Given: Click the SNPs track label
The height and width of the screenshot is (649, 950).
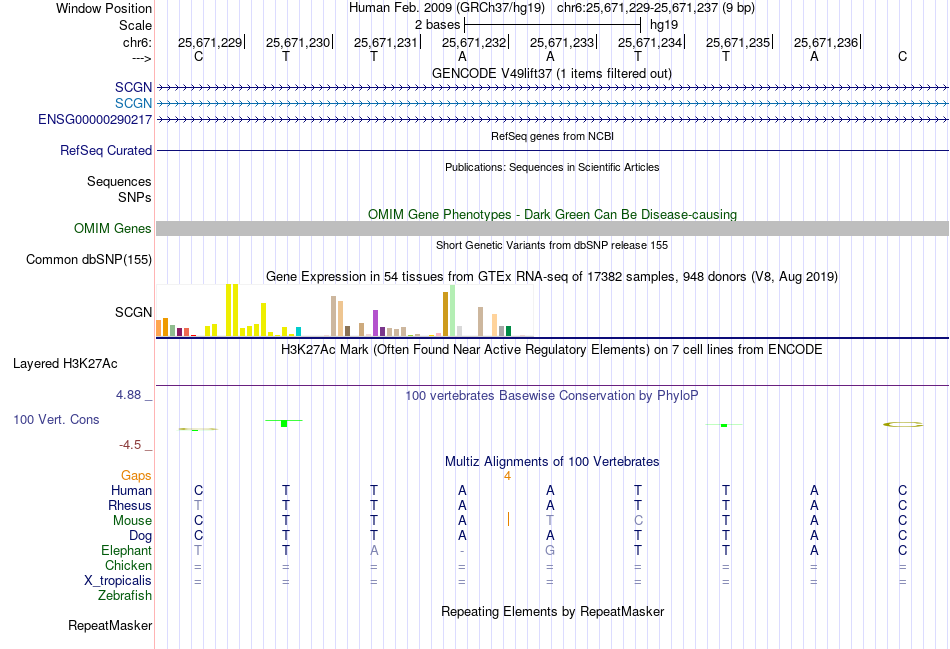Looking at the screenshot, I should pyautogui.click(x=135, y=198).
